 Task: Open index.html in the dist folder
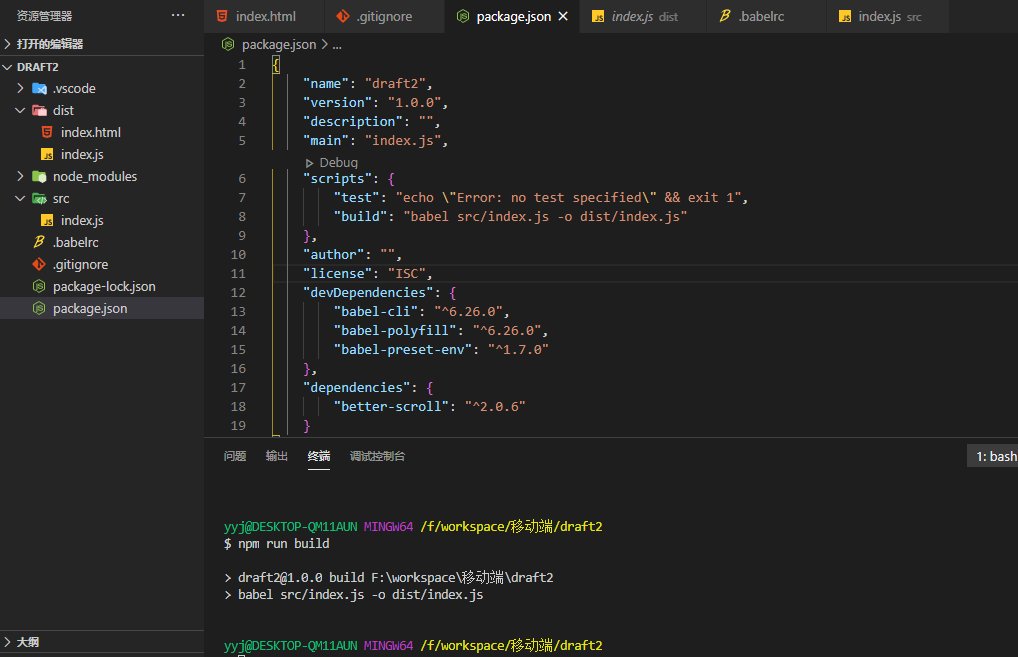tap(90, 132)
